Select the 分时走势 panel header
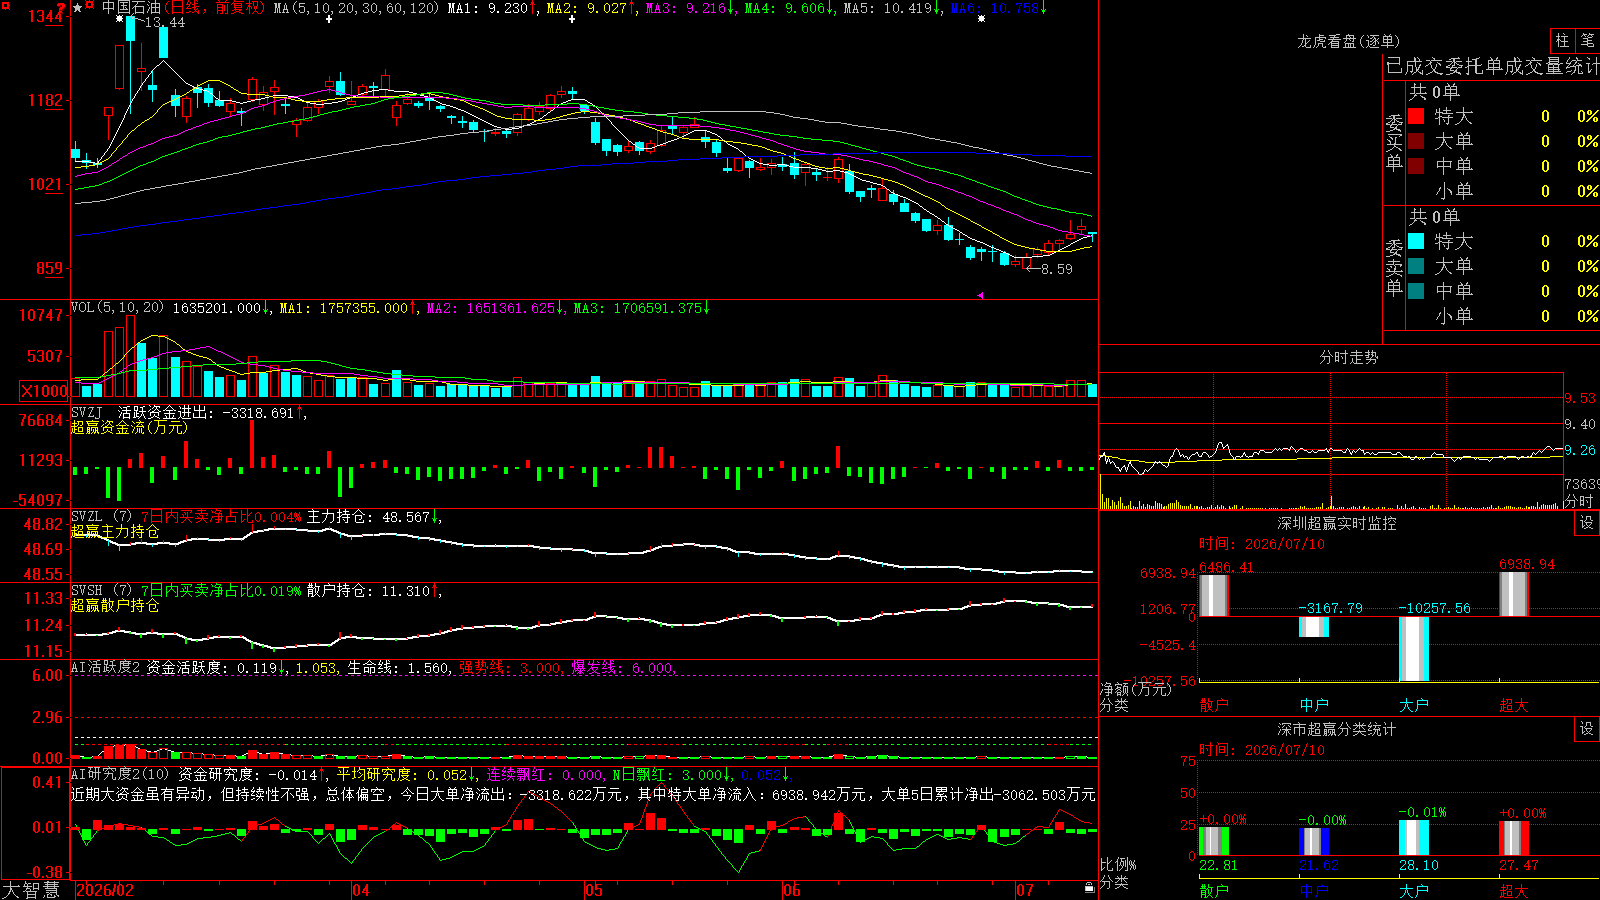Viewport: 1600px width, 900px height. click(1348, 357)
